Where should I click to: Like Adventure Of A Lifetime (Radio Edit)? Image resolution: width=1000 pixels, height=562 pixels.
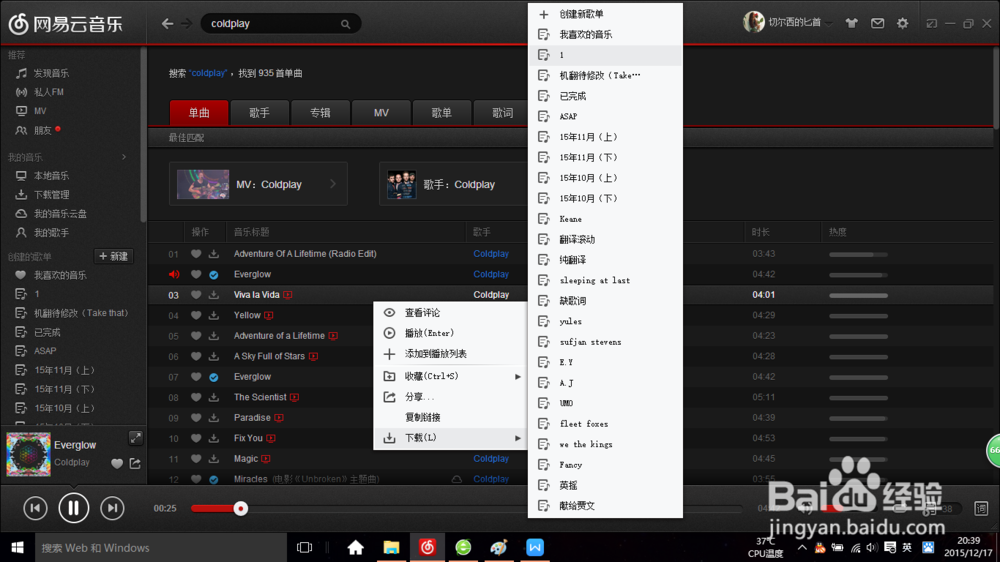196,254
